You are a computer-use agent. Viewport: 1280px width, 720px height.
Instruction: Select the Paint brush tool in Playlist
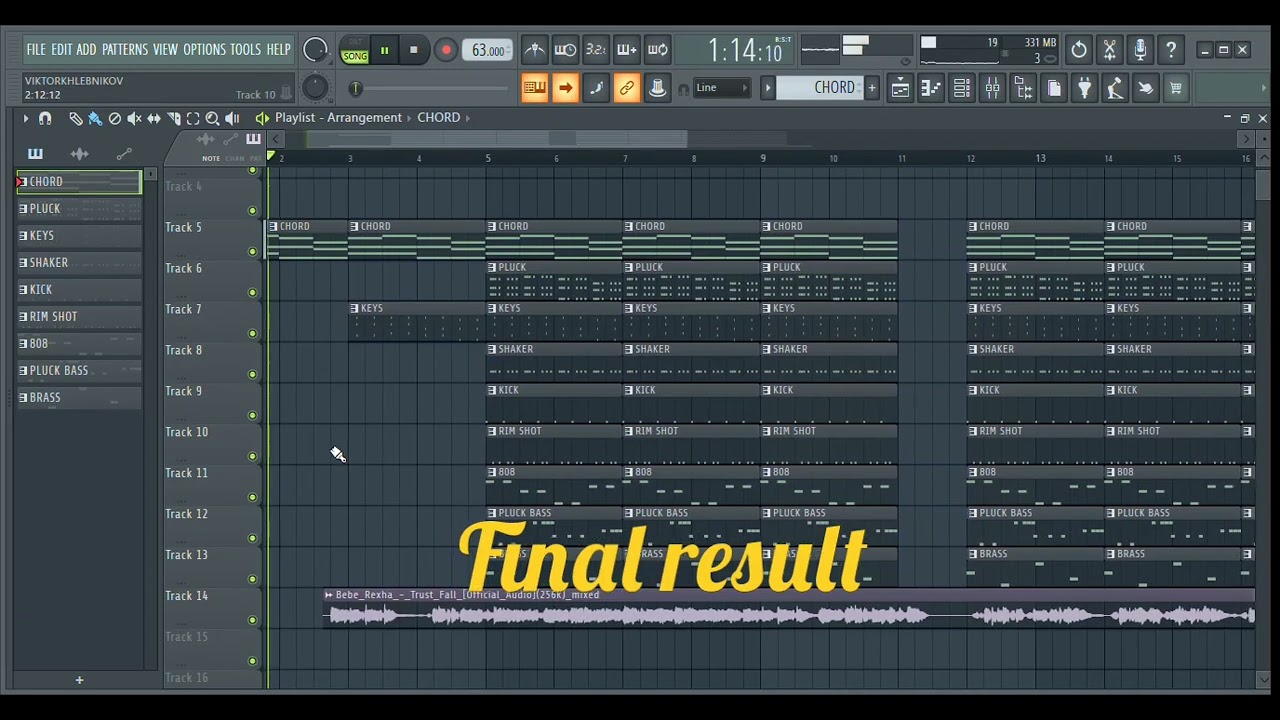(95, 118)
